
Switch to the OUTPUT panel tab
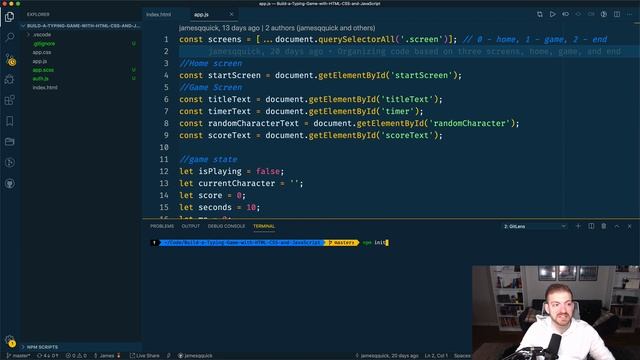click(191, 226)
